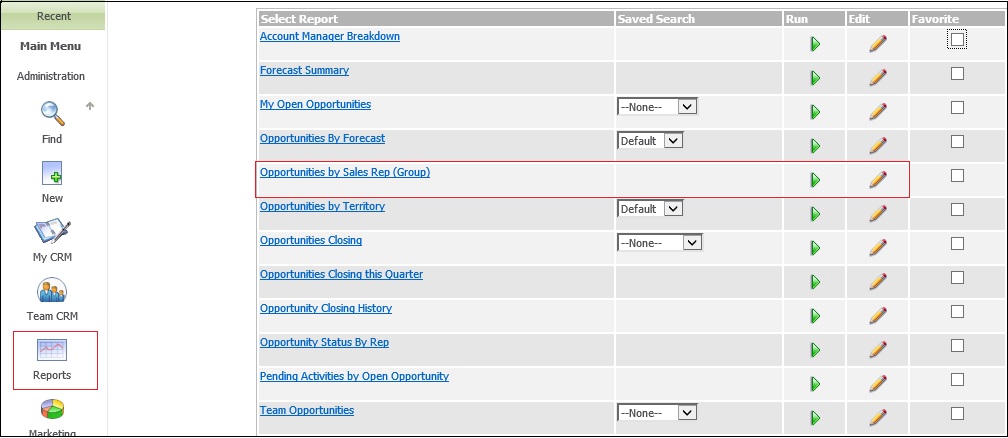Mark Opportunities By Forecast as favorite
This screenshot has height=438, width=1008.
pos(957,141)
